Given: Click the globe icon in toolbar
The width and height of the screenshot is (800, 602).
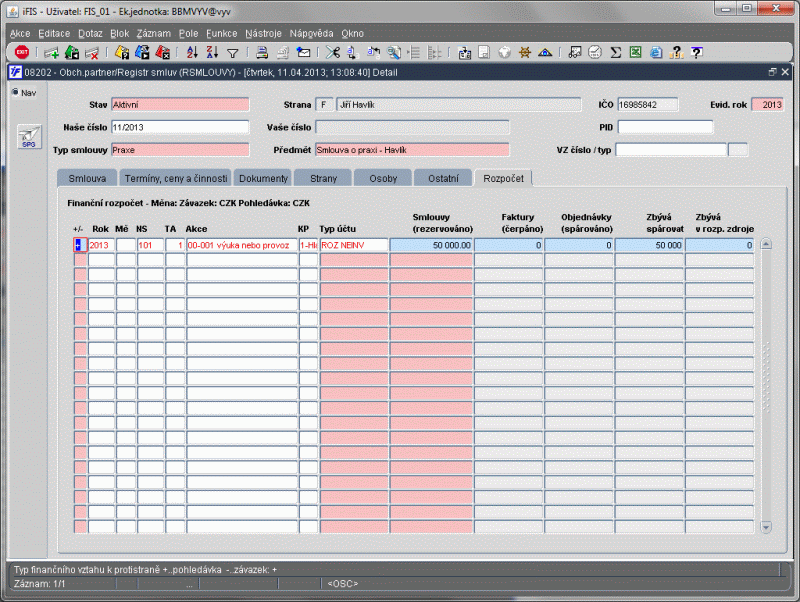Looking at the screenshot, I should pyautogui.click(x=505, y=52).
